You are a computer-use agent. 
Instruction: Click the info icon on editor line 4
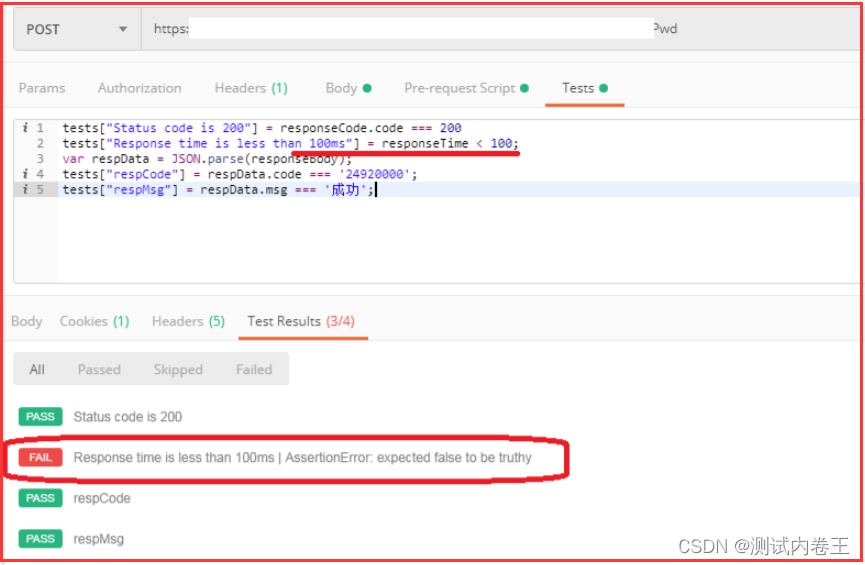(x=25, y=174)
